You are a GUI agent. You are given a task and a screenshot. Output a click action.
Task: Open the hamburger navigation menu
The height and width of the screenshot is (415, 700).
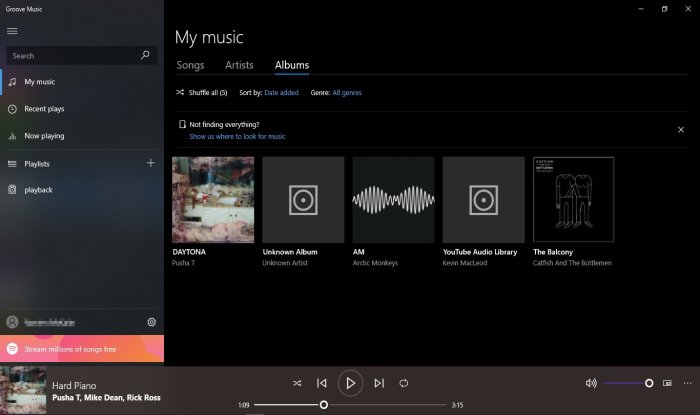pos(12,31)
